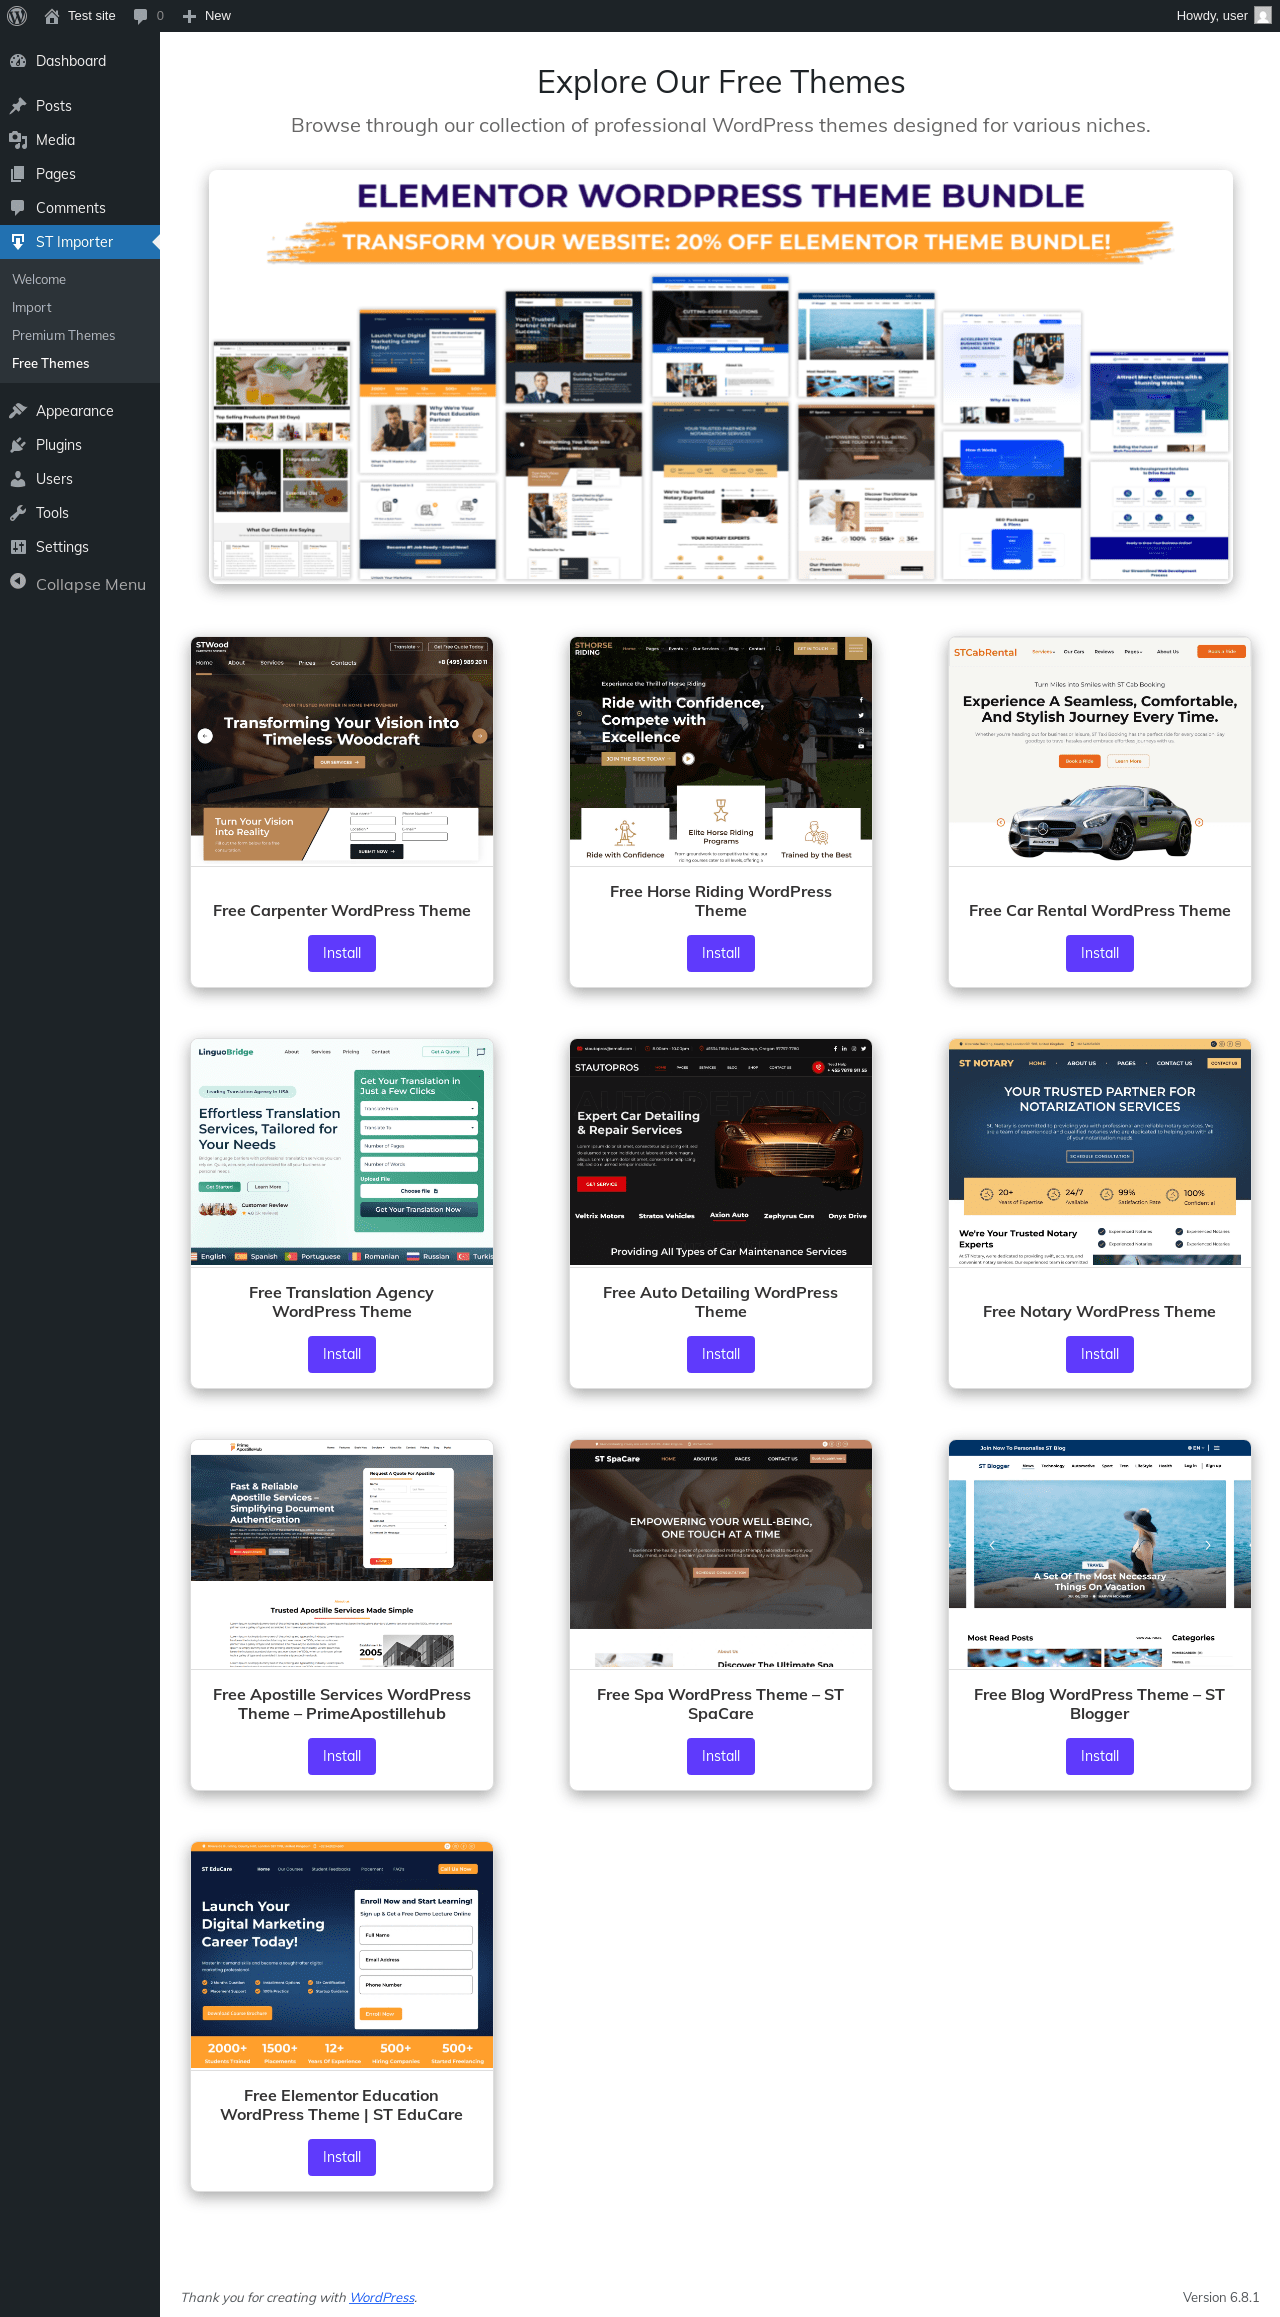Open the Import submenu item

click(32, 308)
